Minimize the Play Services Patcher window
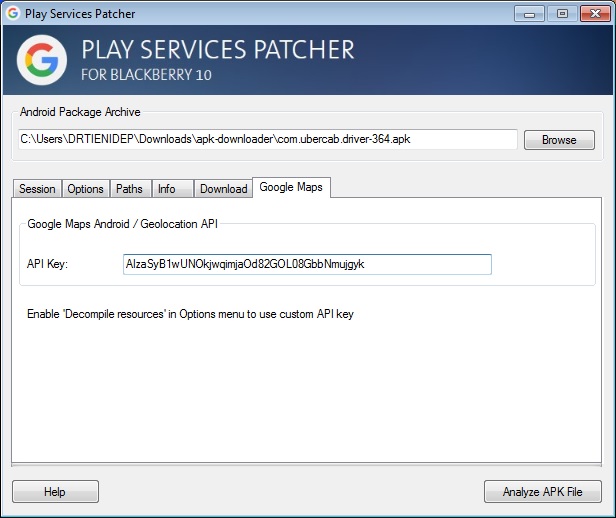Viewport: 616px width, 518px height. pyautogui.click(x=529, y=14)
